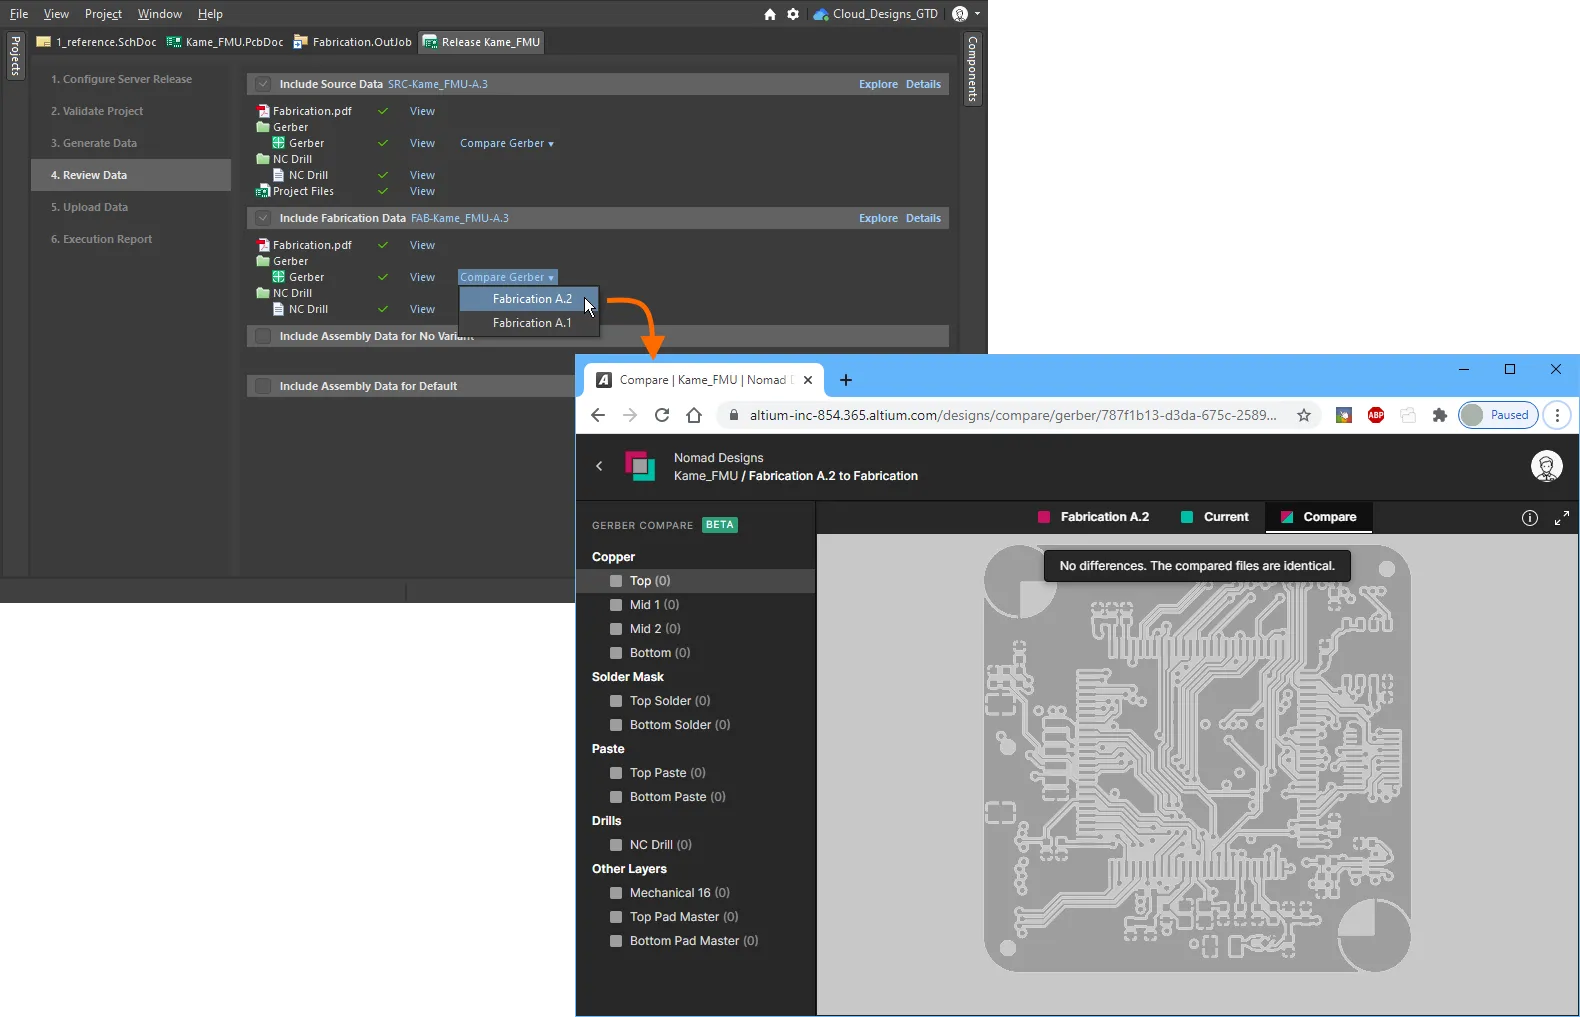Click the browser address bar URL

(x=1012, y=415)
